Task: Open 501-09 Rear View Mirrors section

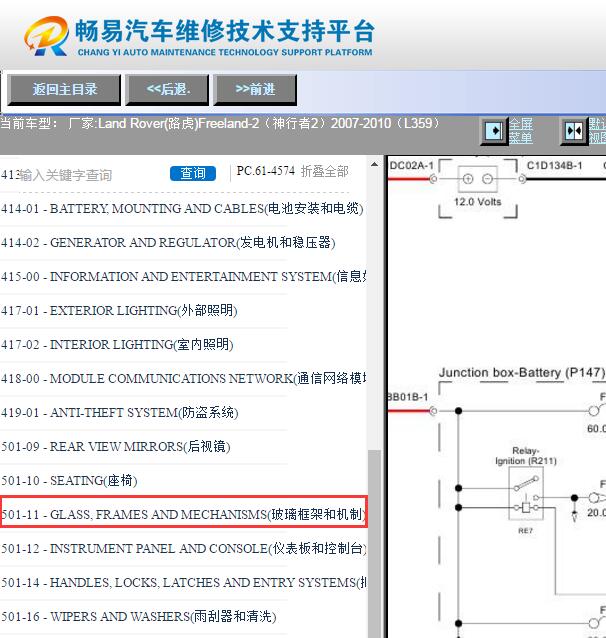Action: click(x=116, y=447)
